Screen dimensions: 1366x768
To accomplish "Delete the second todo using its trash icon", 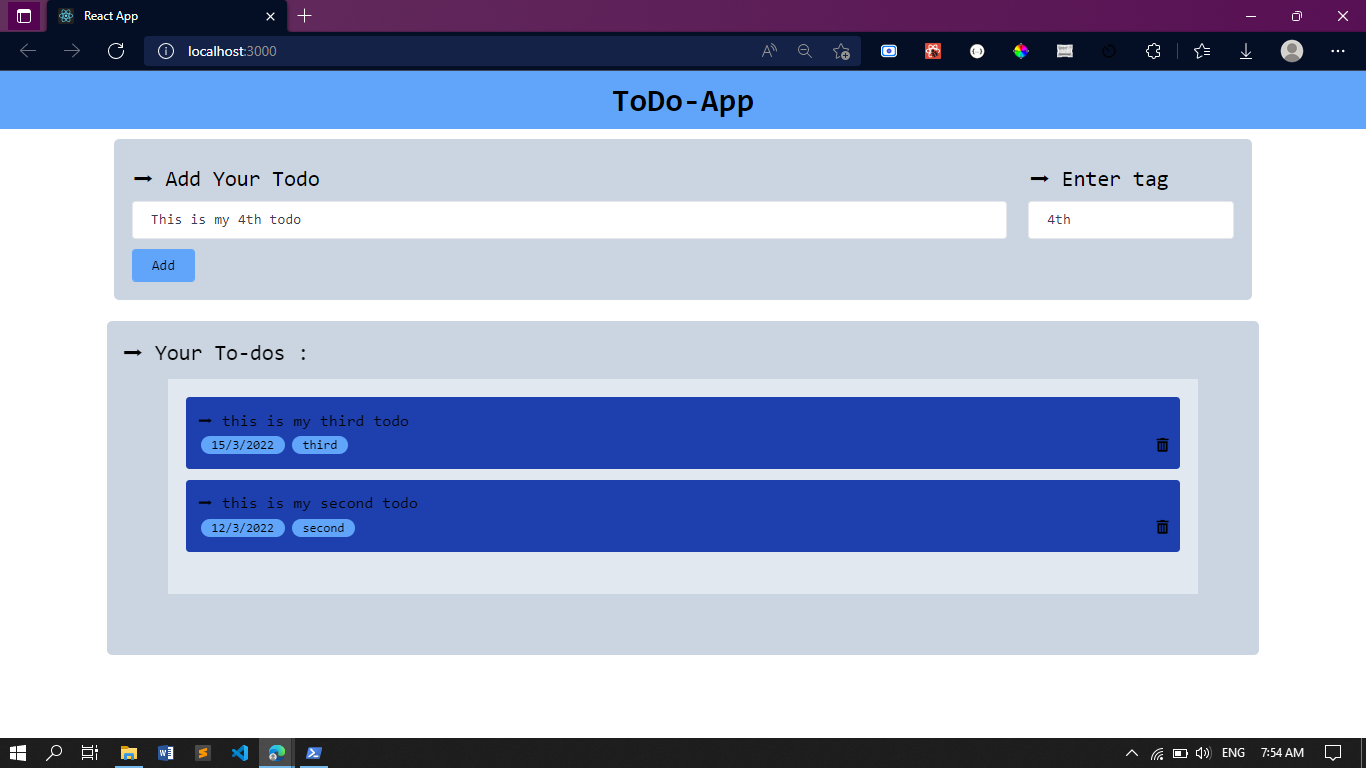I will click(1161, 526).
